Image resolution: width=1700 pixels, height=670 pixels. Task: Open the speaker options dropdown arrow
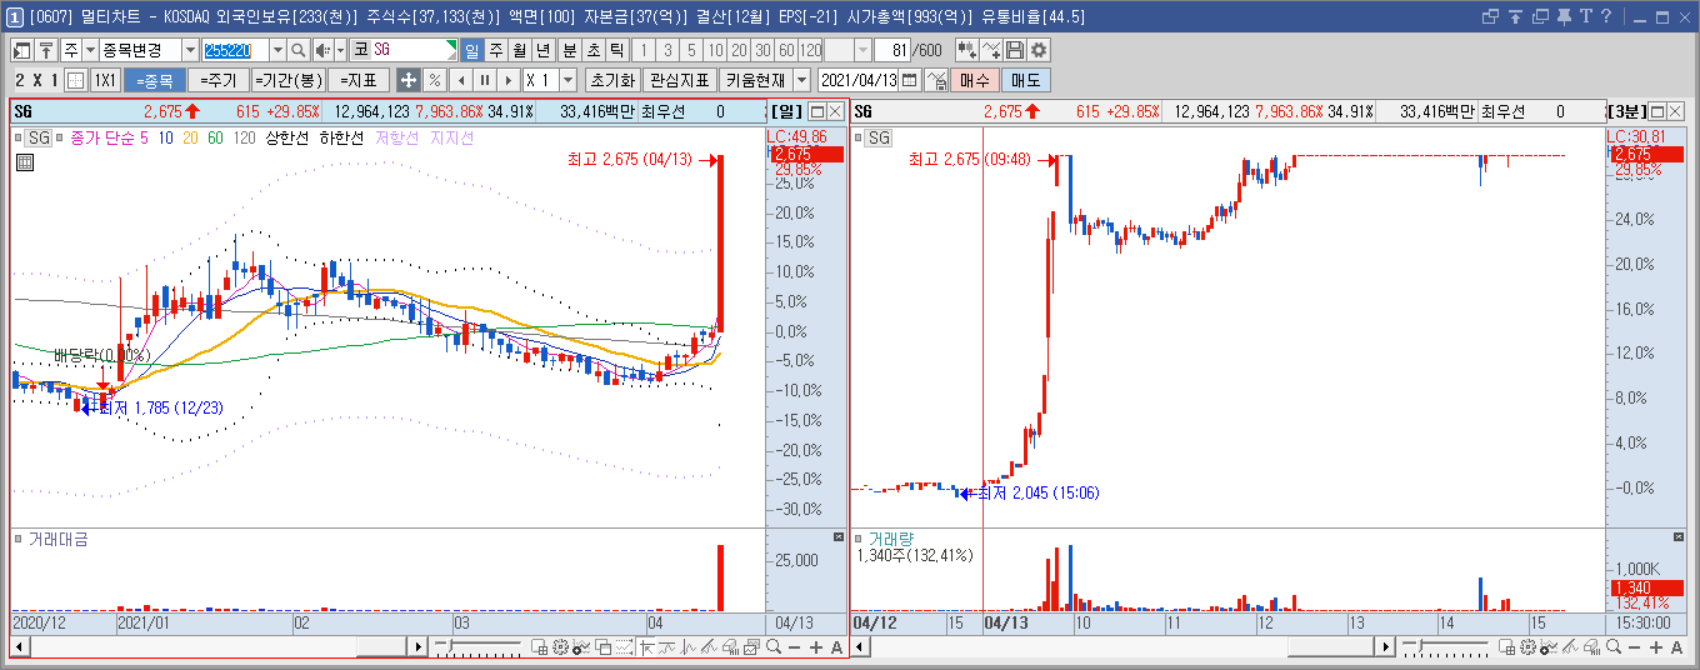[x=340, y=50]
